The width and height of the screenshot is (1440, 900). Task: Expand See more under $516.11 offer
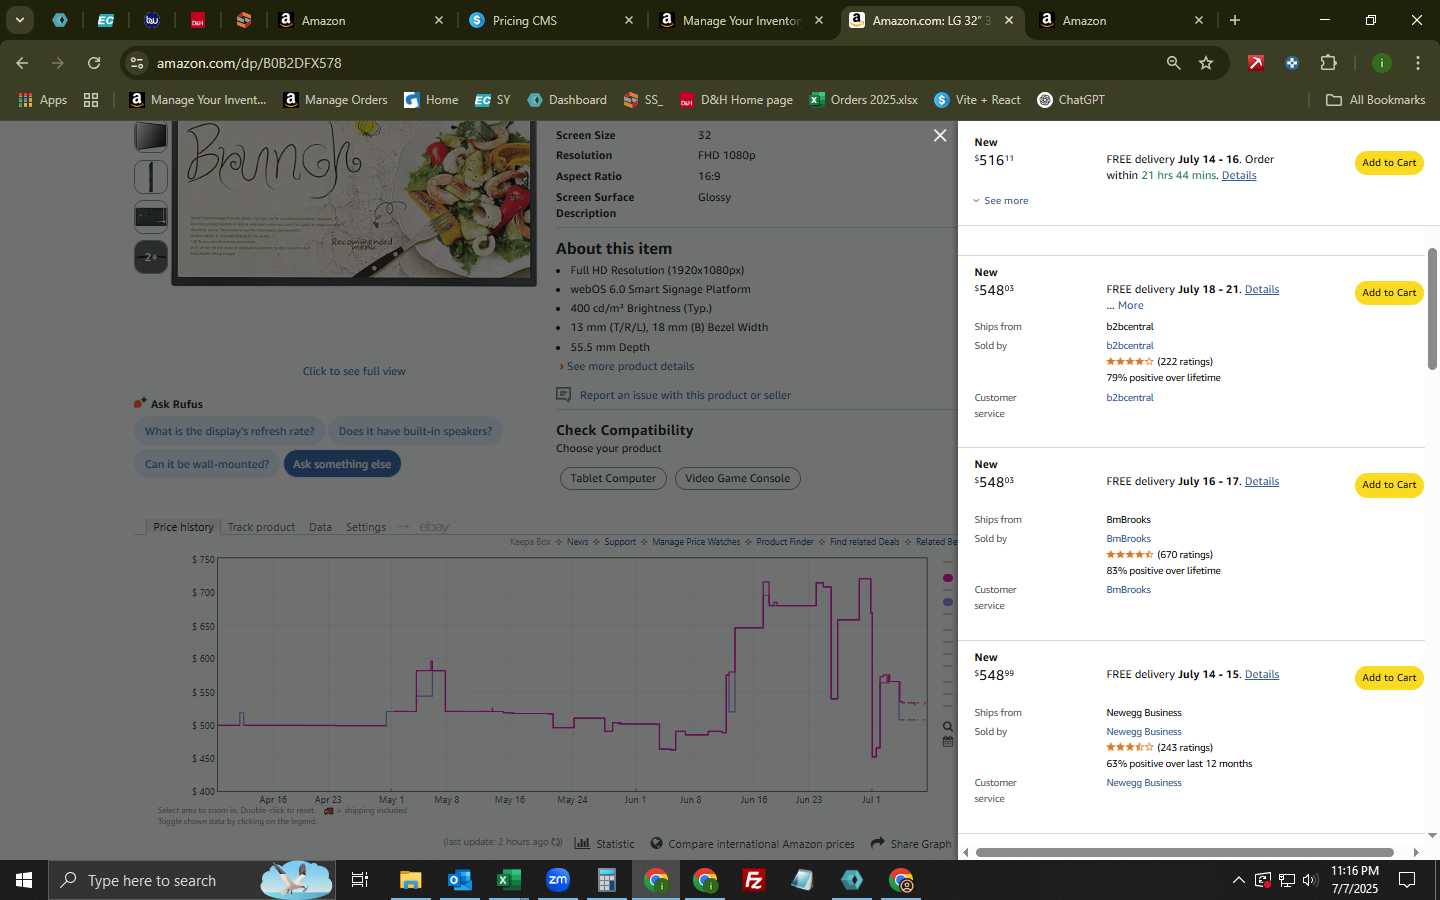[x=1001, y=201]
